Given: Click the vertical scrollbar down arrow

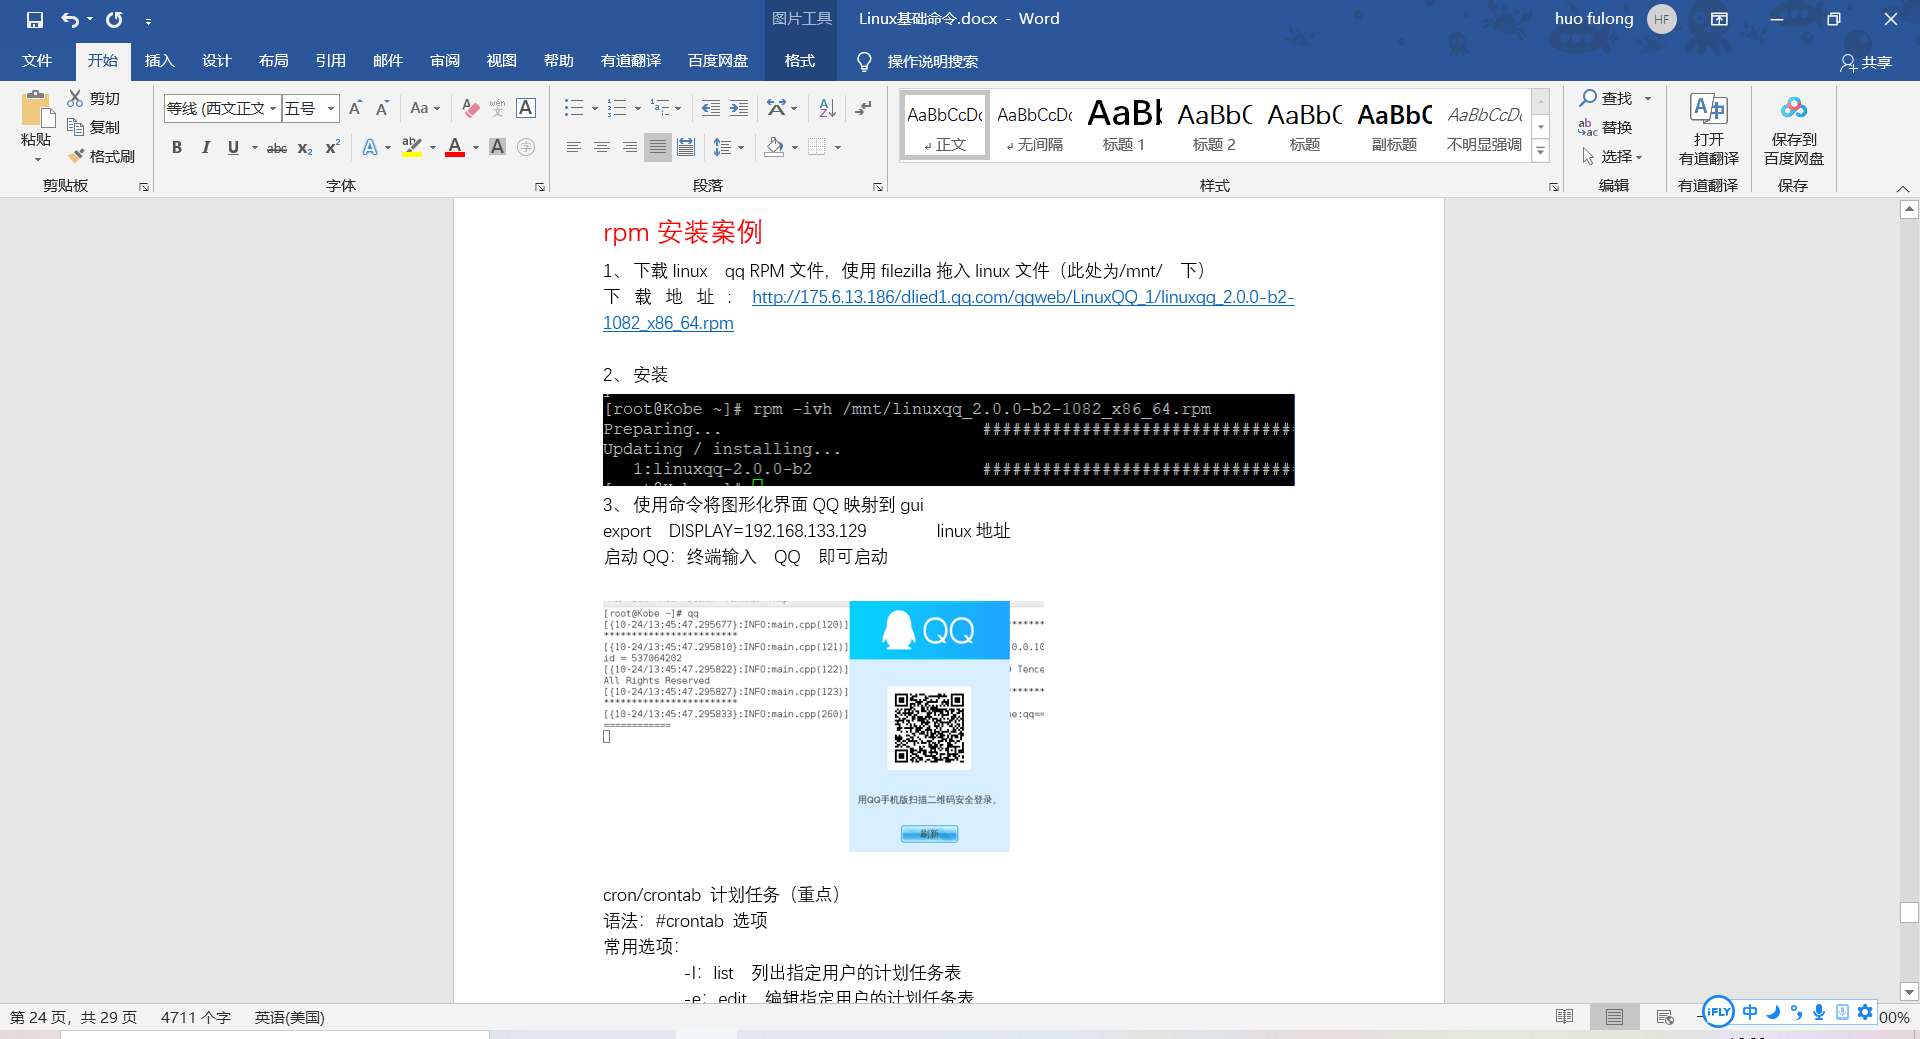Looking at the screenshot, I should (x=1910, y=992).
